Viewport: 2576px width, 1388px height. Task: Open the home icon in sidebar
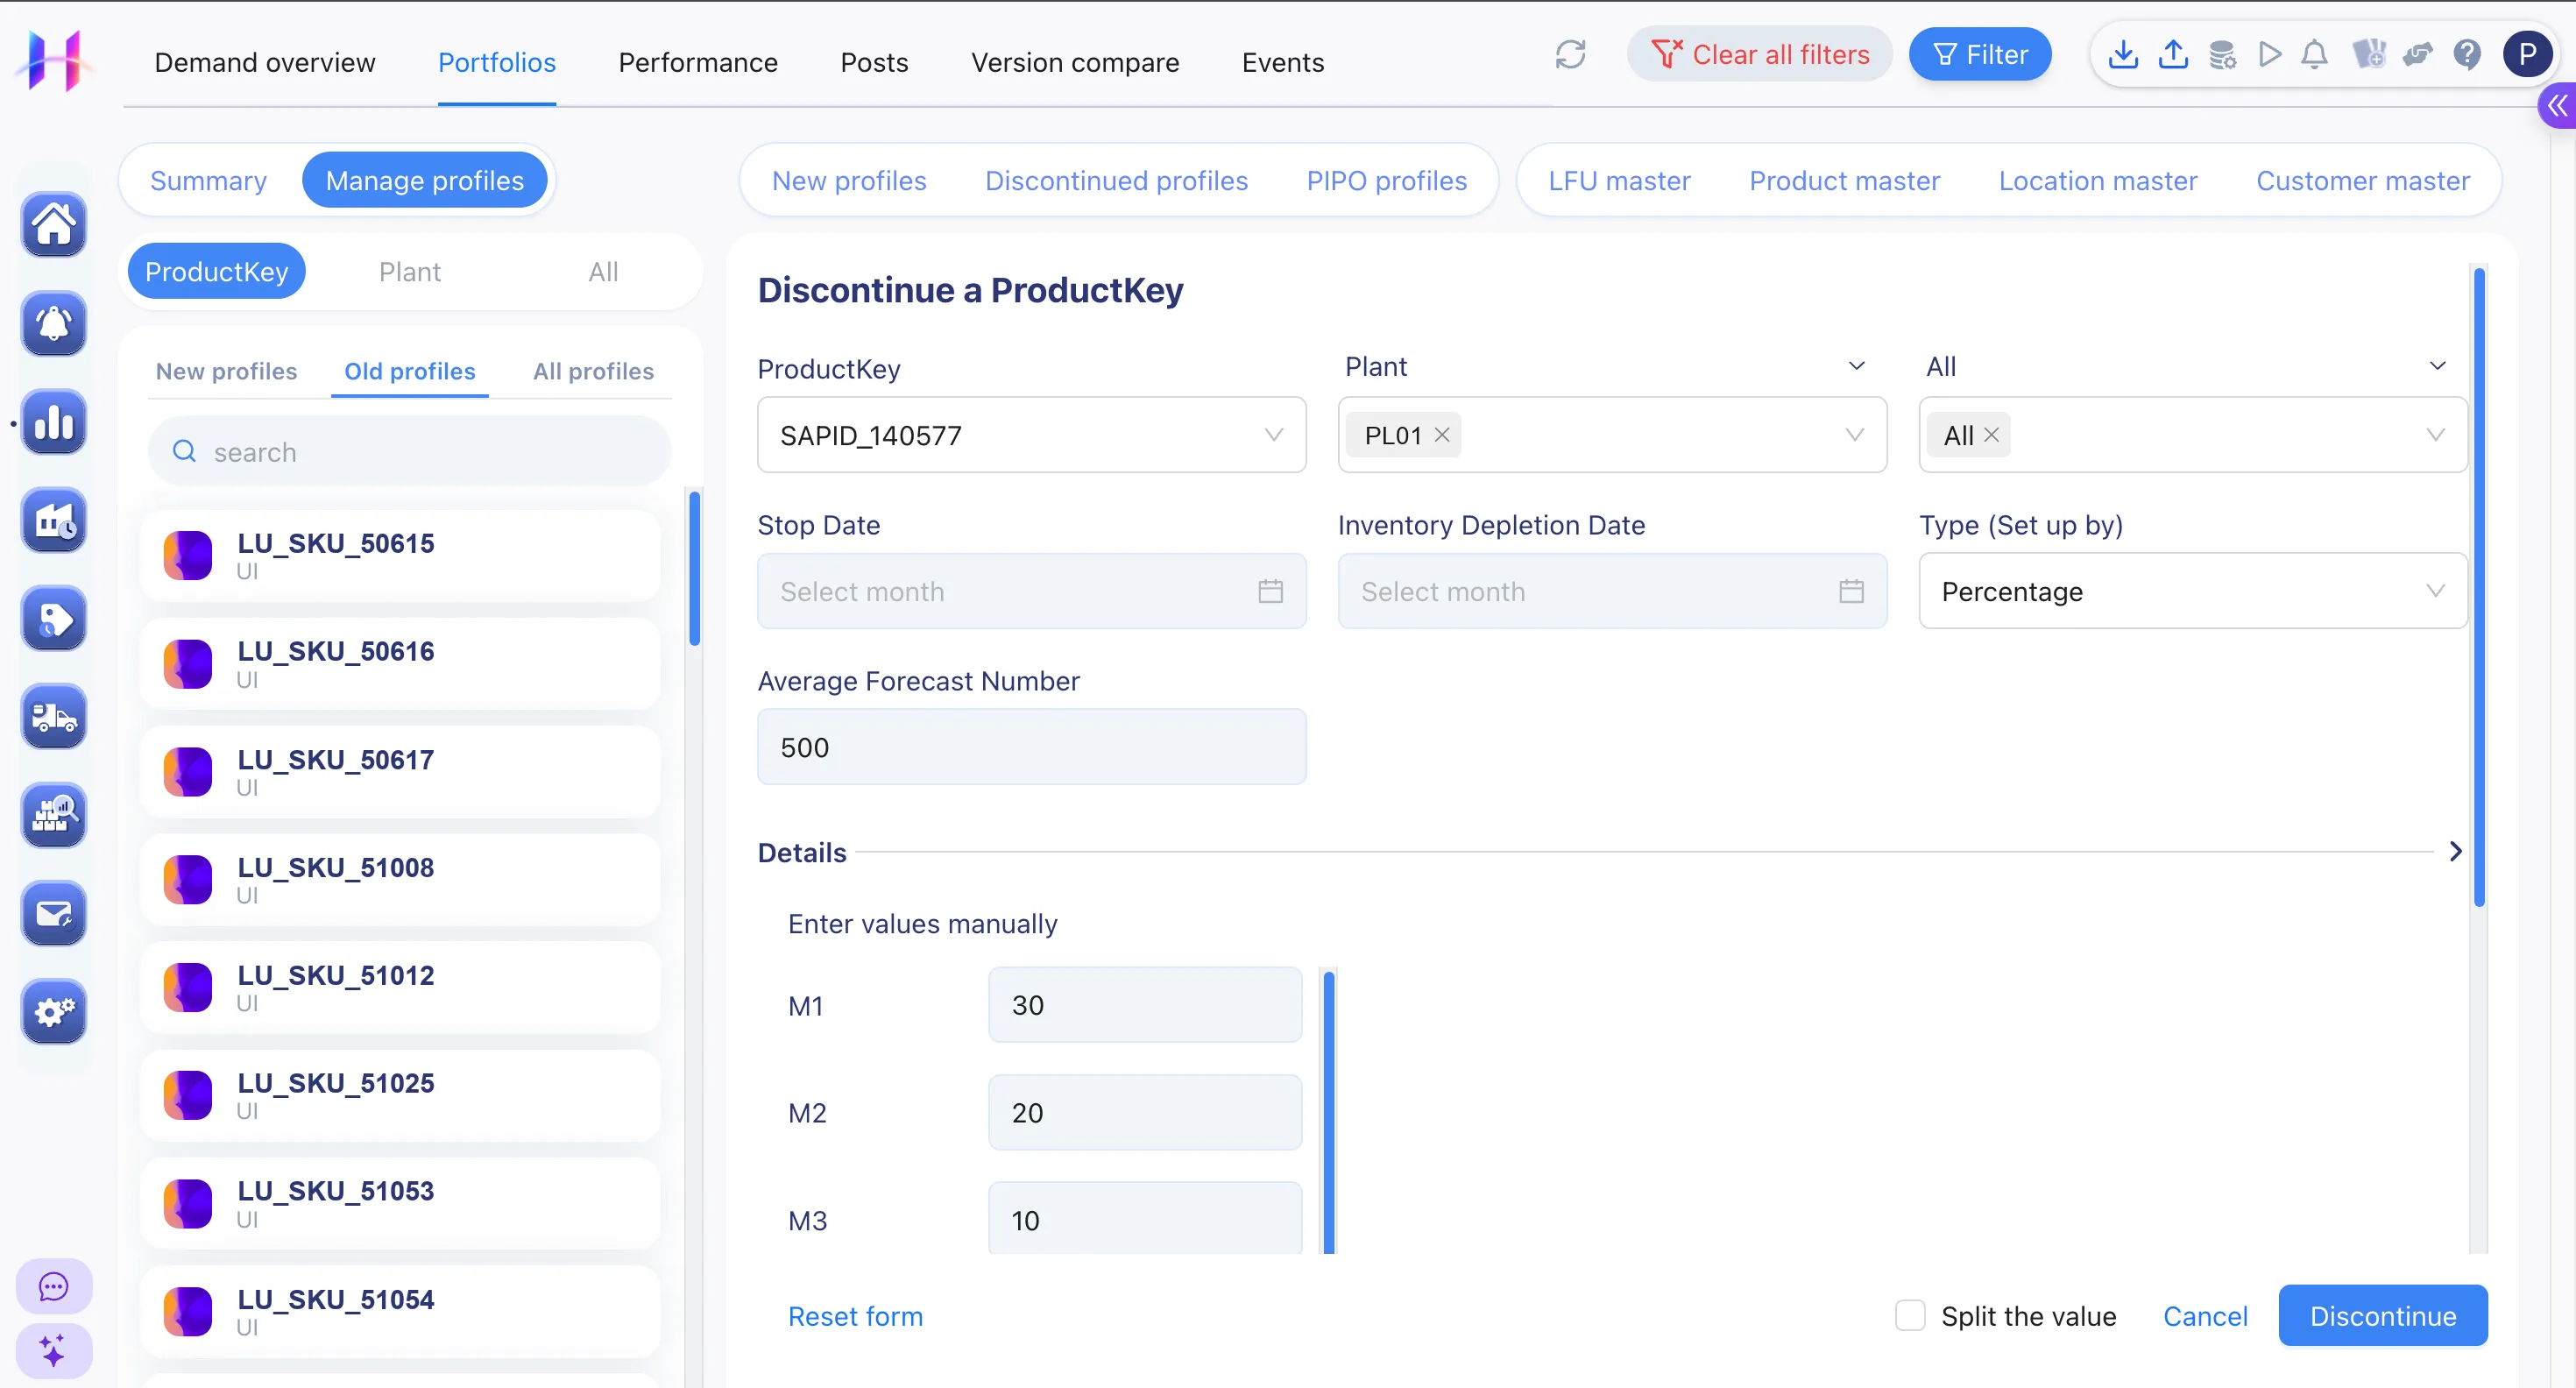click(x=54, y=224)
